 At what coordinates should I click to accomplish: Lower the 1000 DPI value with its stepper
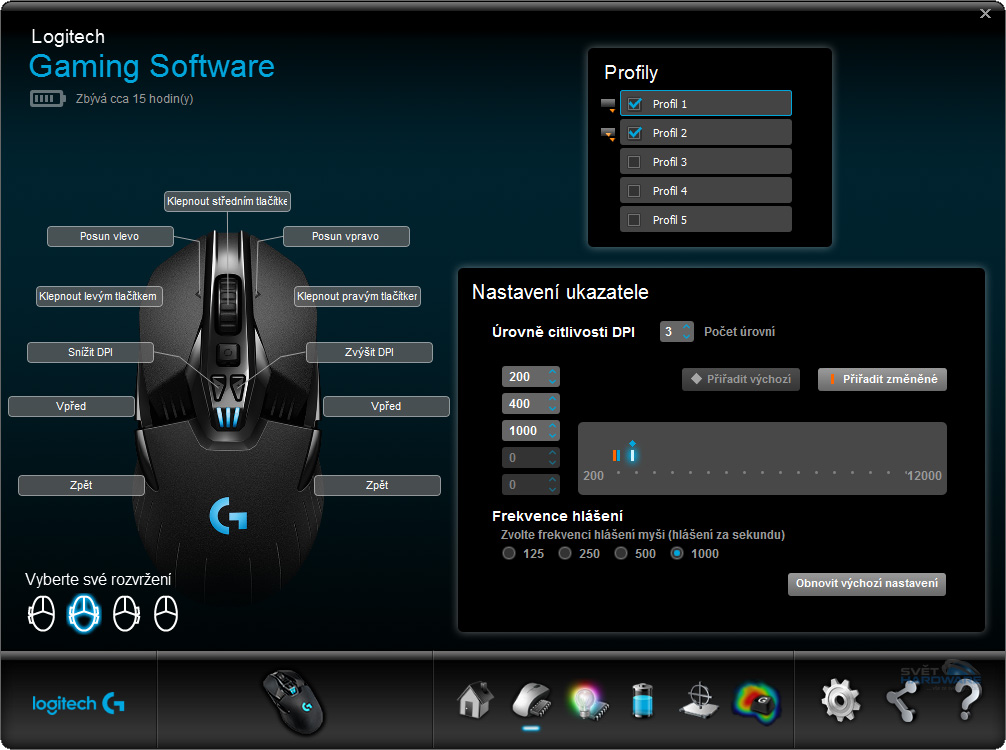click(552, 434)
